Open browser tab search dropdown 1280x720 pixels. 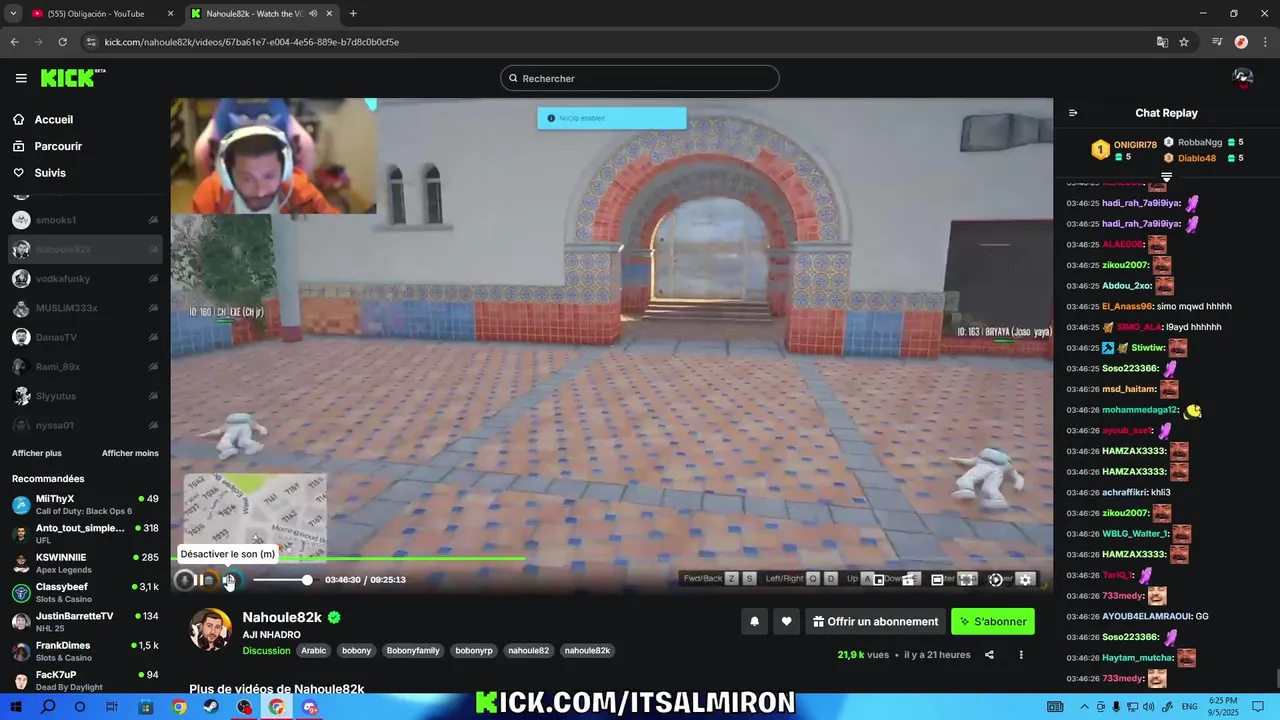point(13,13)
